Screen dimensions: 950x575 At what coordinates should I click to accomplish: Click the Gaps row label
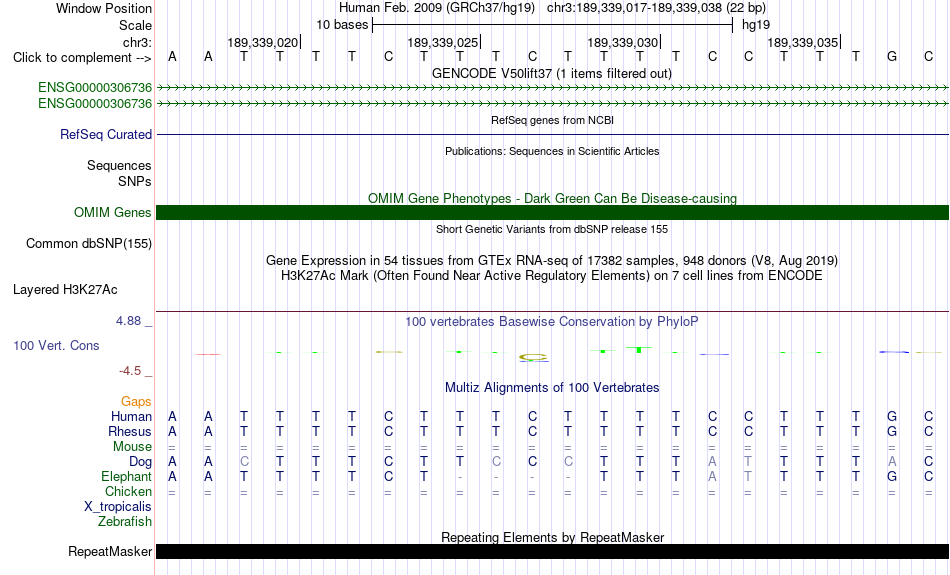click(x=136, y=402)
